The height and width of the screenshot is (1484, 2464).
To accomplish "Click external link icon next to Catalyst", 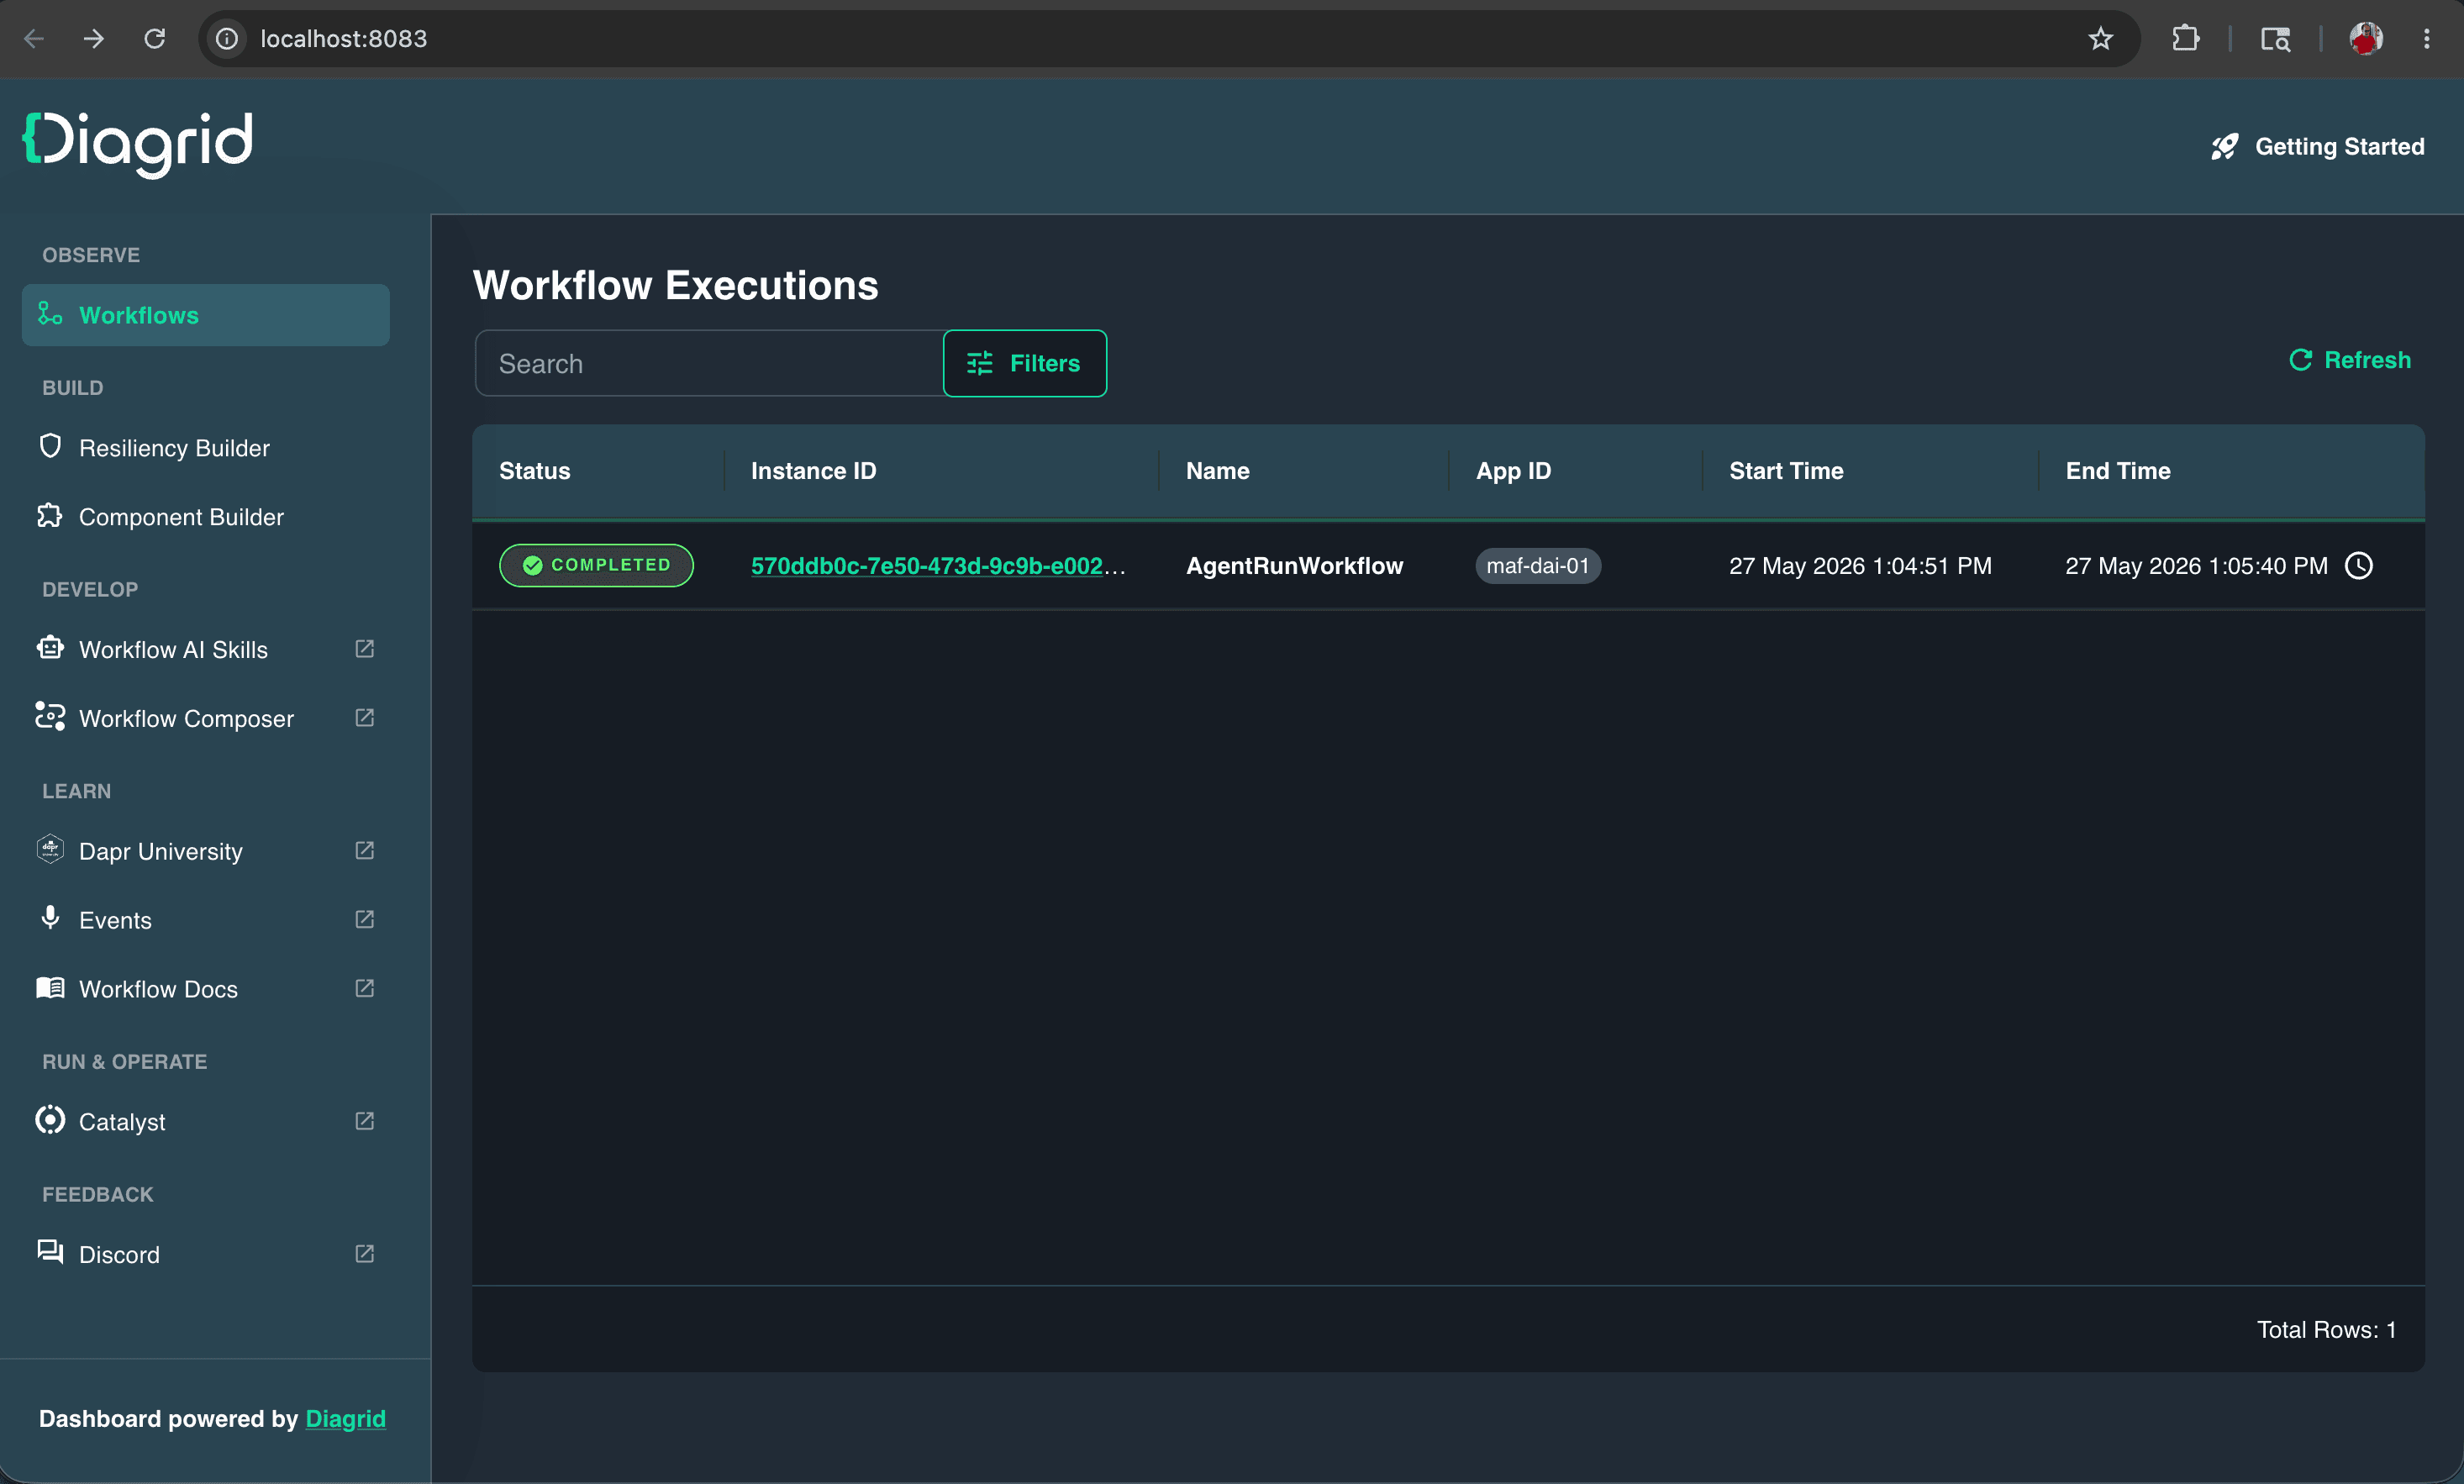I will [365, 1122].
